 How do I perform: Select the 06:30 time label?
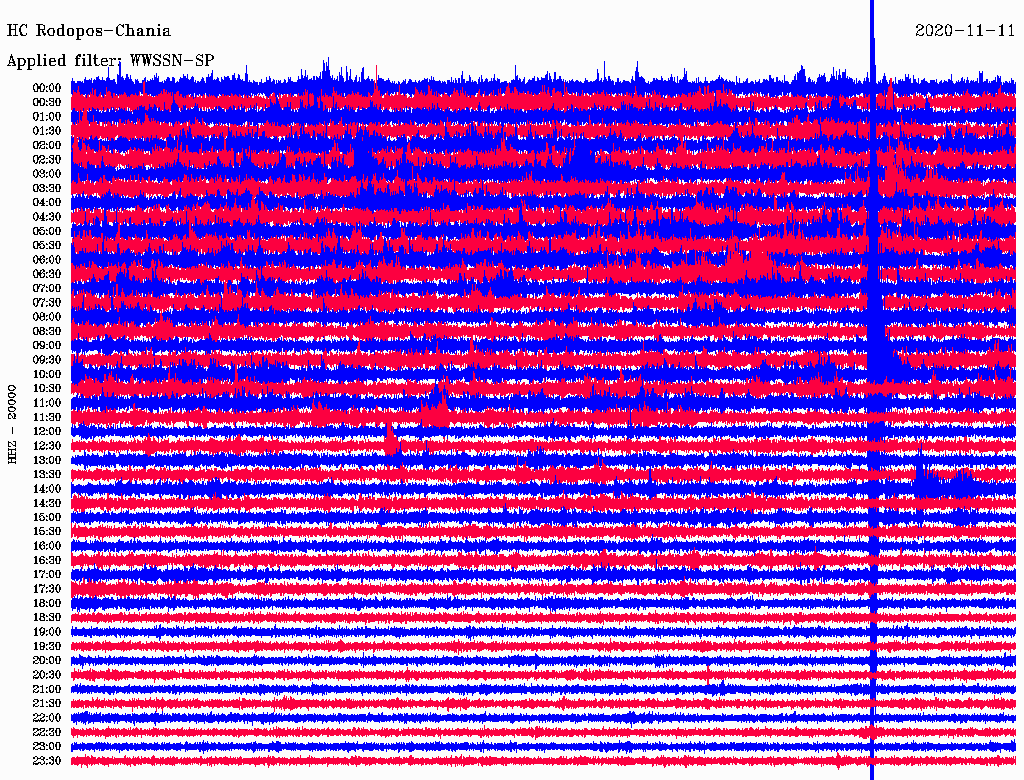[x=47, y=274]
